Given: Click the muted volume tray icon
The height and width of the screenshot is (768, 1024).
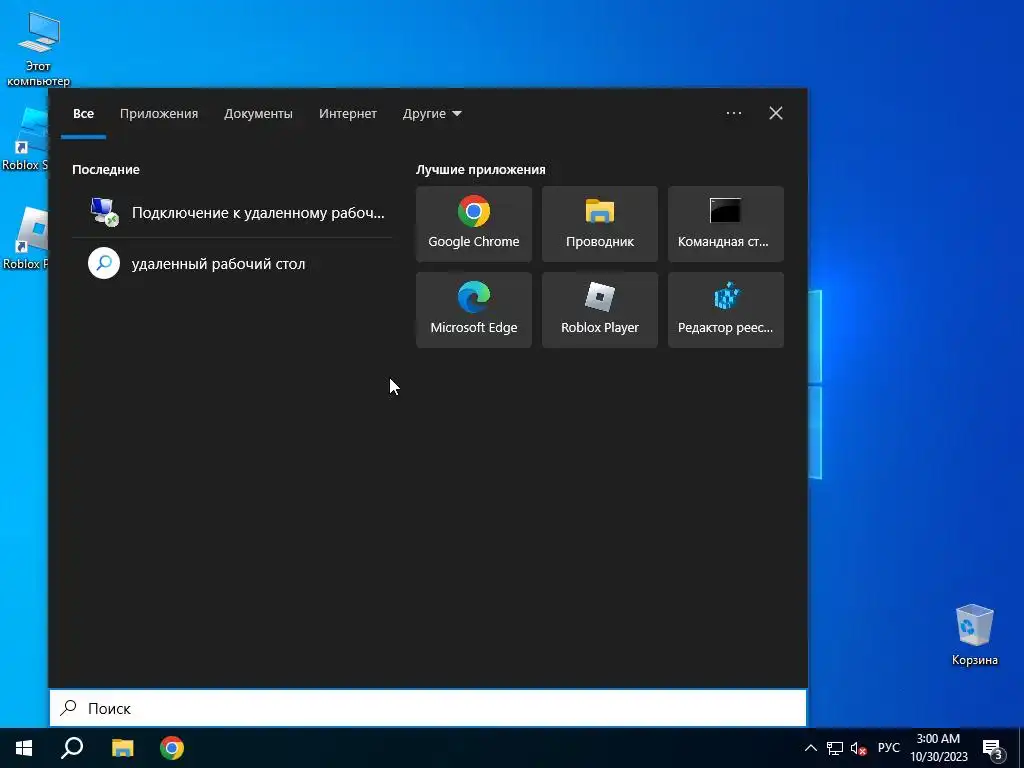Looking at the screenshot, I should pyautogui.click(x=858, y=748).
